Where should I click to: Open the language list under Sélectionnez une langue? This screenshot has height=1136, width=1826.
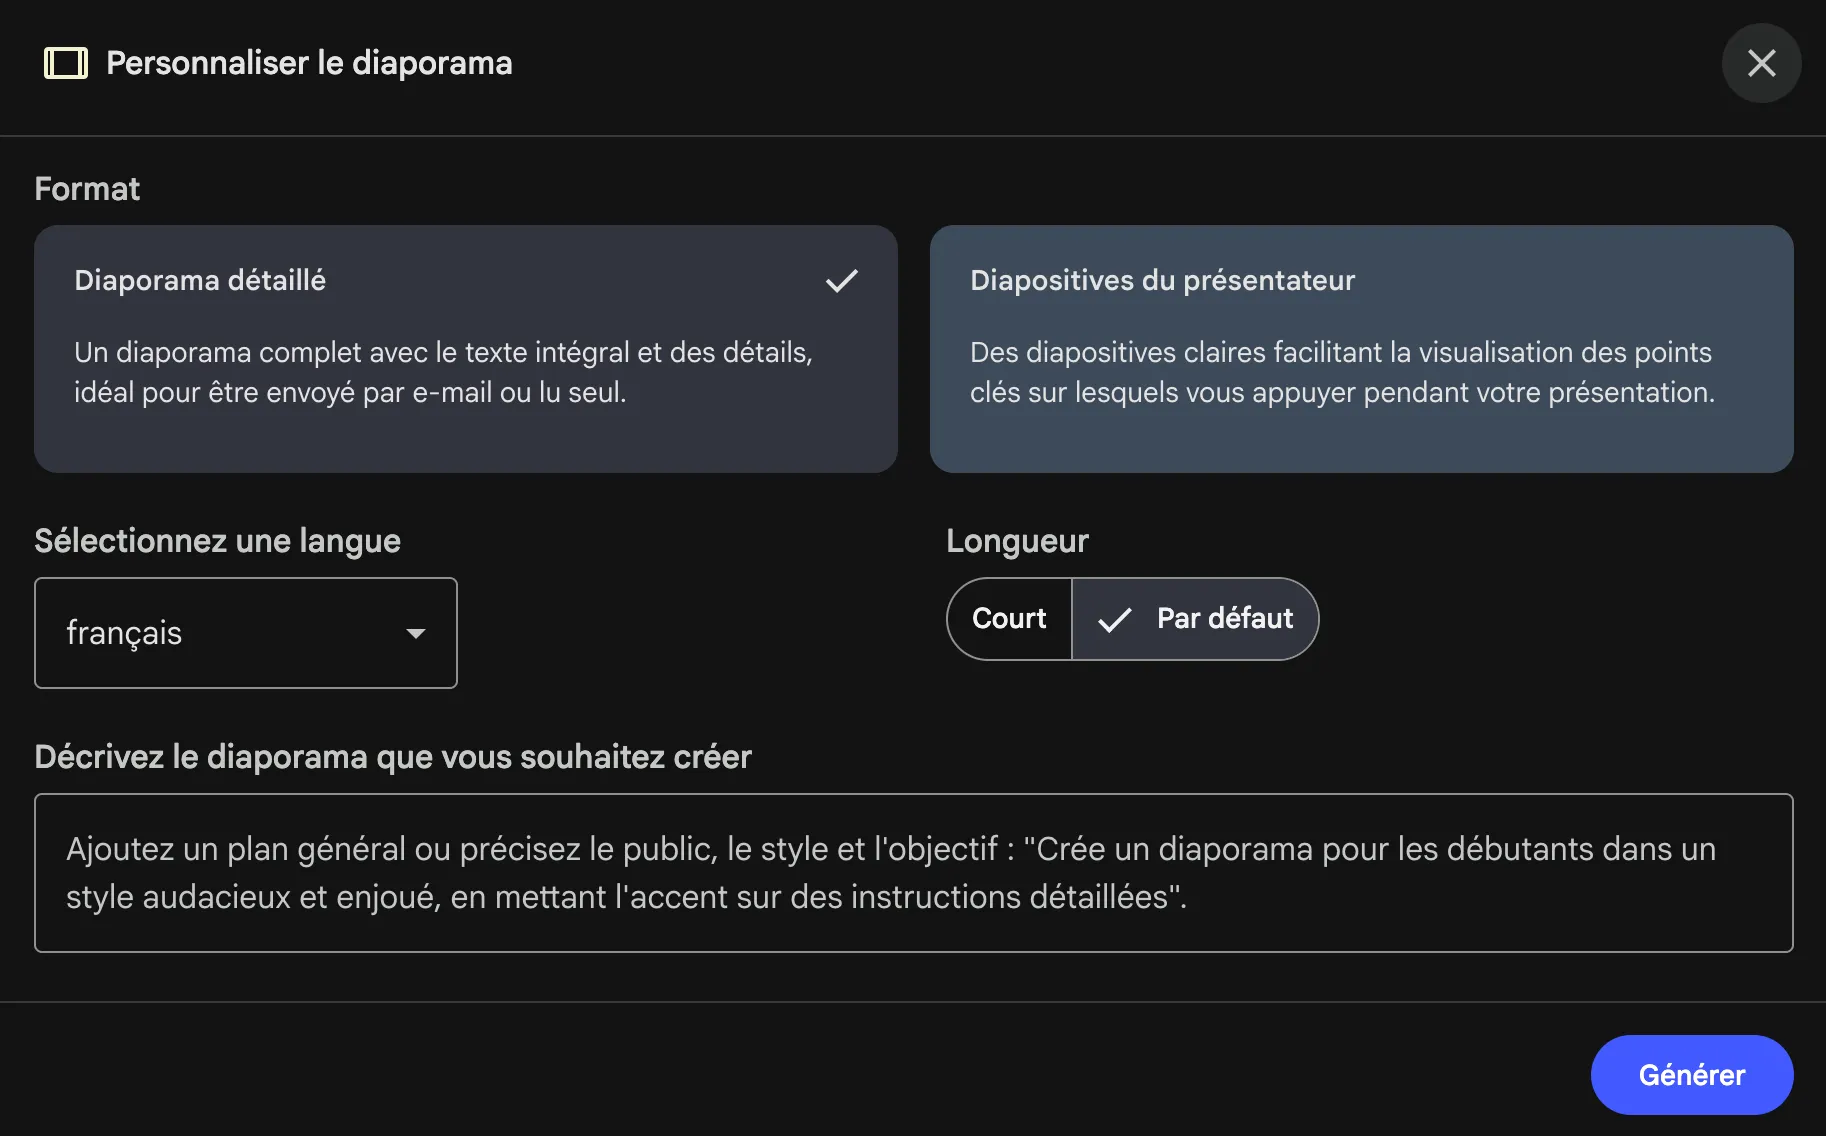[x=245, y=633]
